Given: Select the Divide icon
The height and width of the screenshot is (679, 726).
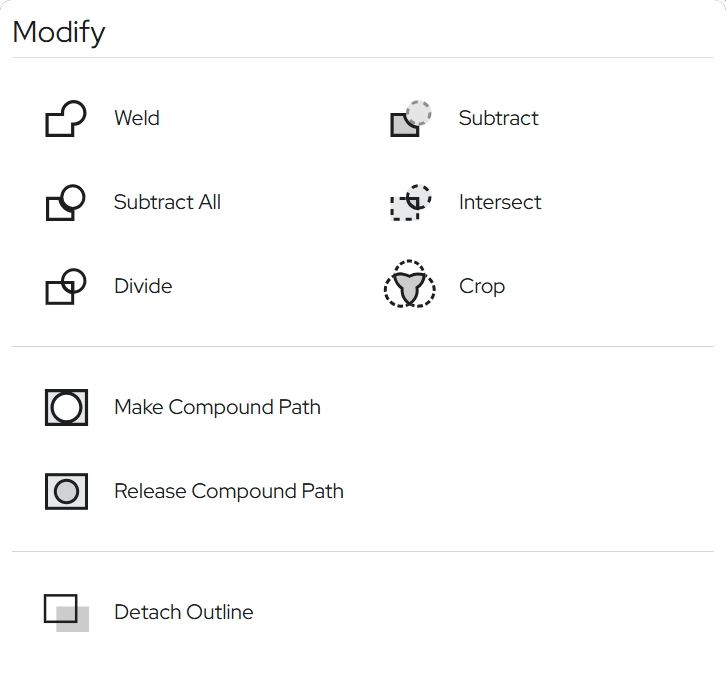Looking at the screenshot, I should coord(66,287).
